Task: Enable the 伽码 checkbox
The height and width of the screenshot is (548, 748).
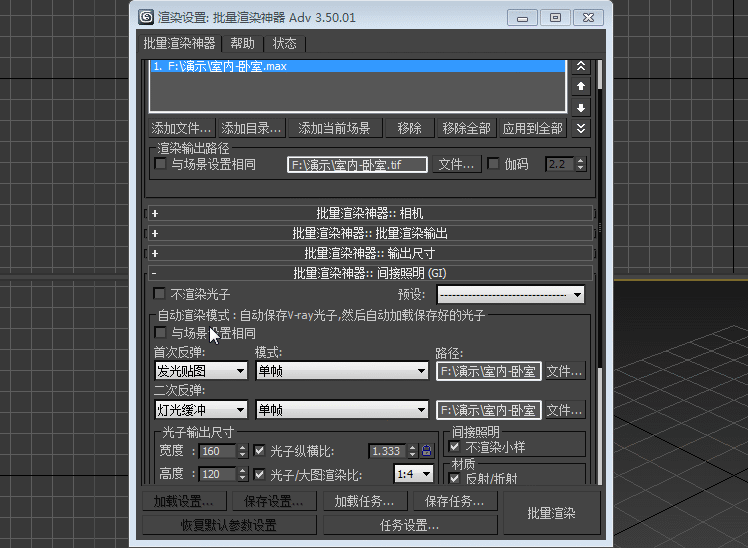Action: pyautogui.click(x=493, y=164)
